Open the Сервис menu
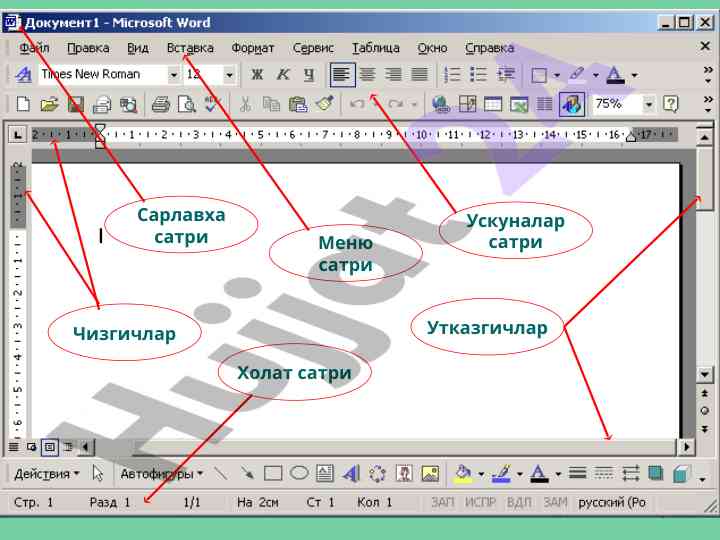Screen dimensions: 720x540 click(x=313, y=48)
